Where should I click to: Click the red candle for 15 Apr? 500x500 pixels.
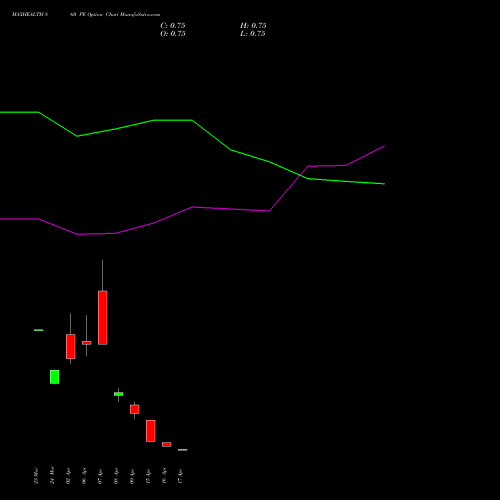(151, 431)
